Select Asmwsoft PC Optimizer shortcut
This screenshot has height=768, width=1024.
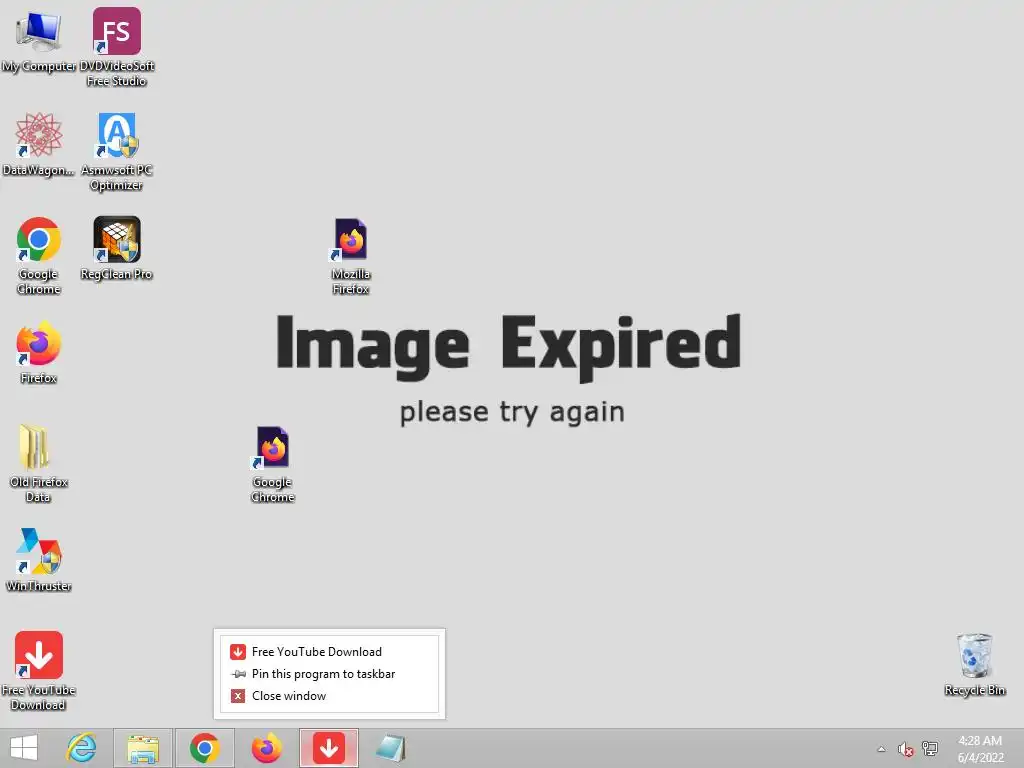[x=117, y=152]
